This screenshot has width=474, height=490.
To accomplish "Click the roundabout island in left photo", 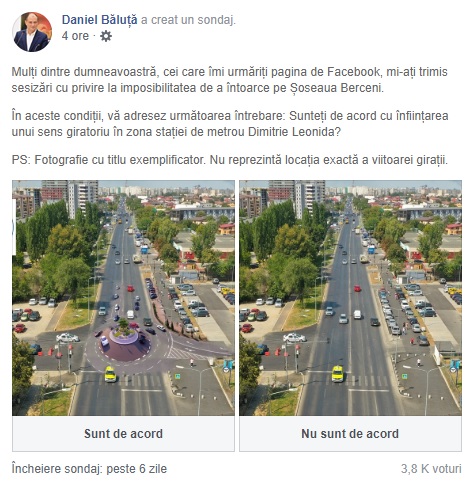I will tap(124, 334).
